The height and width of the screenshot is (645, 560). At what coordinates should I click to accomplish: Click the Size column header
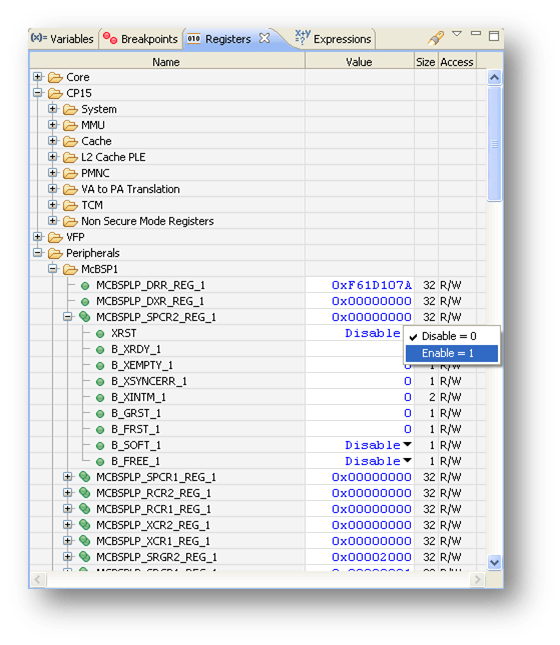[x=426, y=62]
